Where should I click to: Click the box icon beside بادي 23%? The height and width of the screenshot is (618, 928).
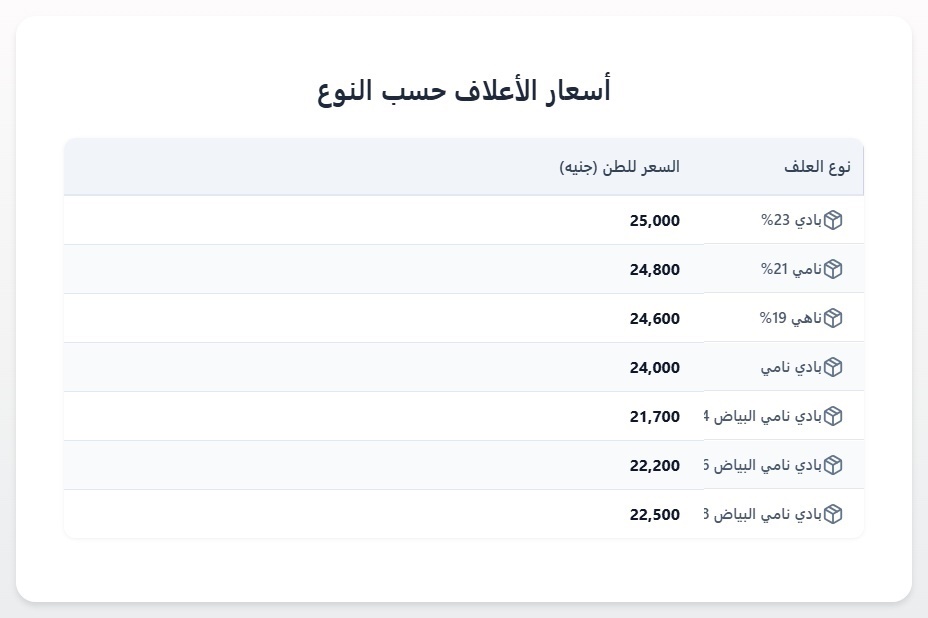point(832,220)
